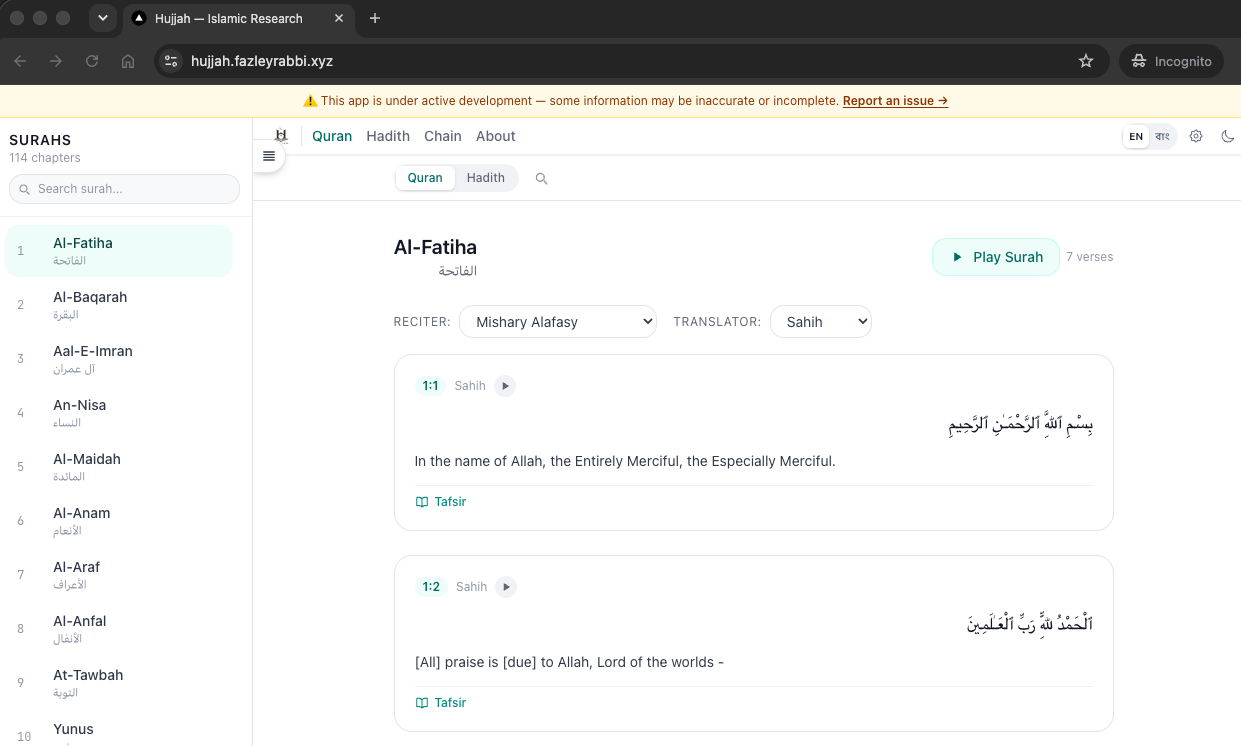
Task: Play audio for verse 1:1
Action: coord(505,386)
